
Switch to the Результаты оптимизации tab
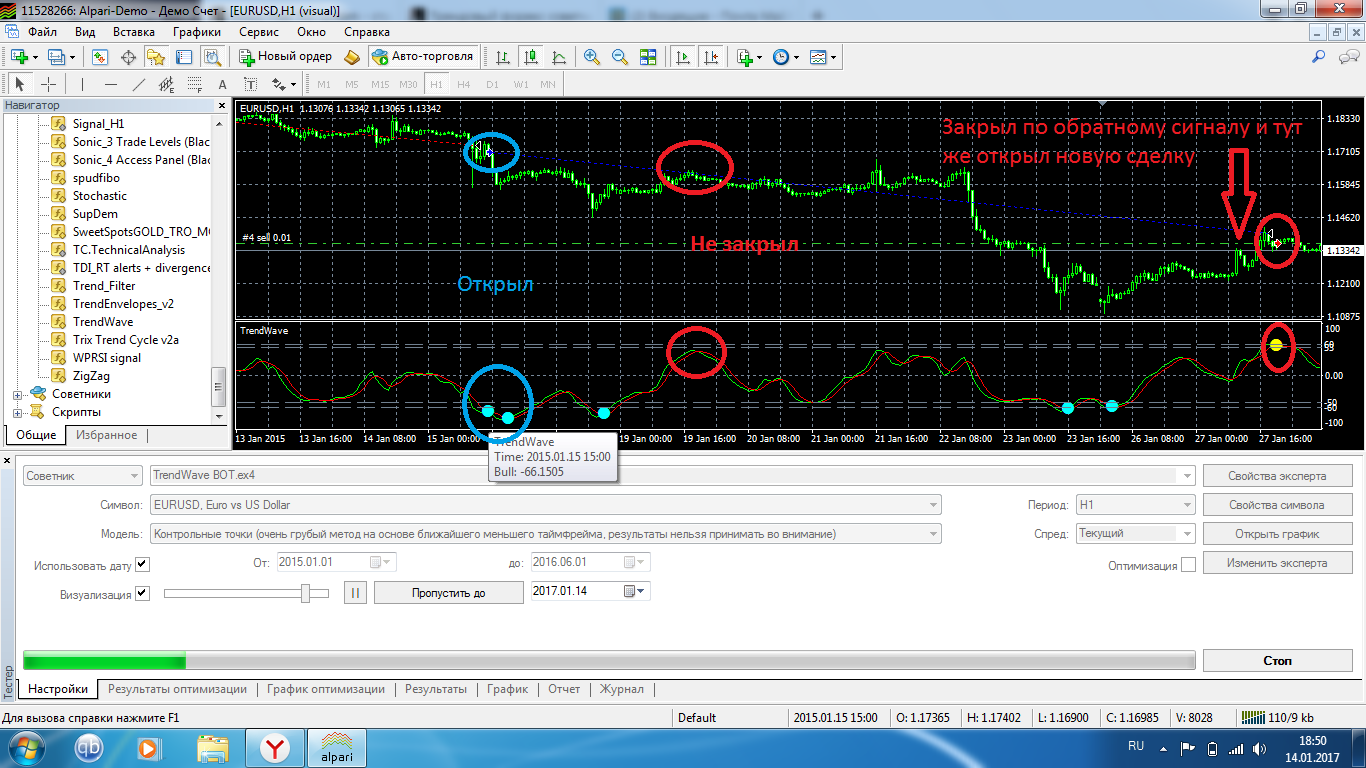(x=177, y=689)
